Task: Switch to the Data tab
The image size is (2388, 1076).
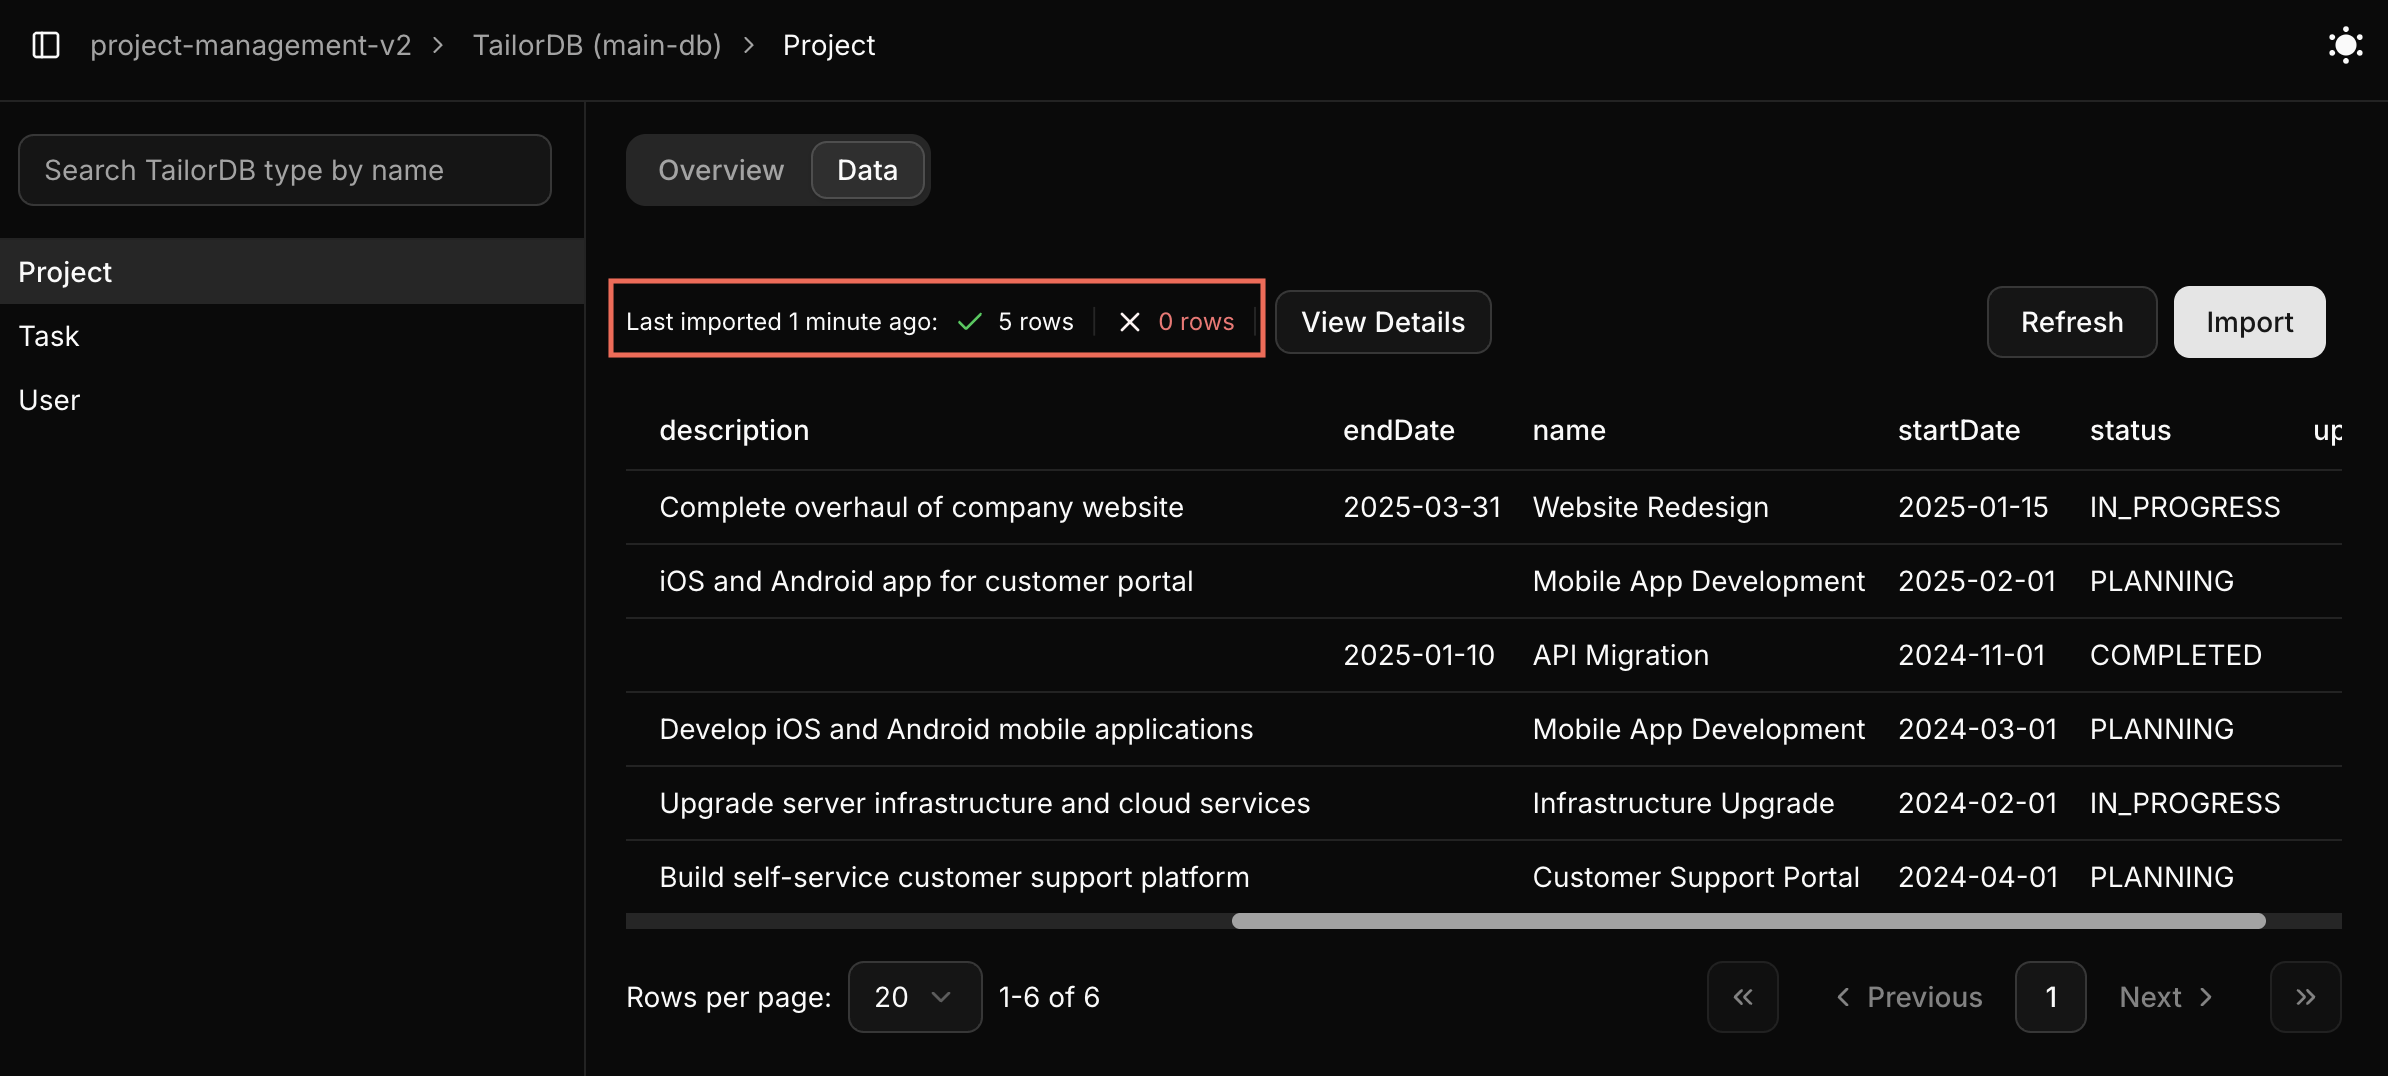Action: pyautogui.click(x=867, y=169)
